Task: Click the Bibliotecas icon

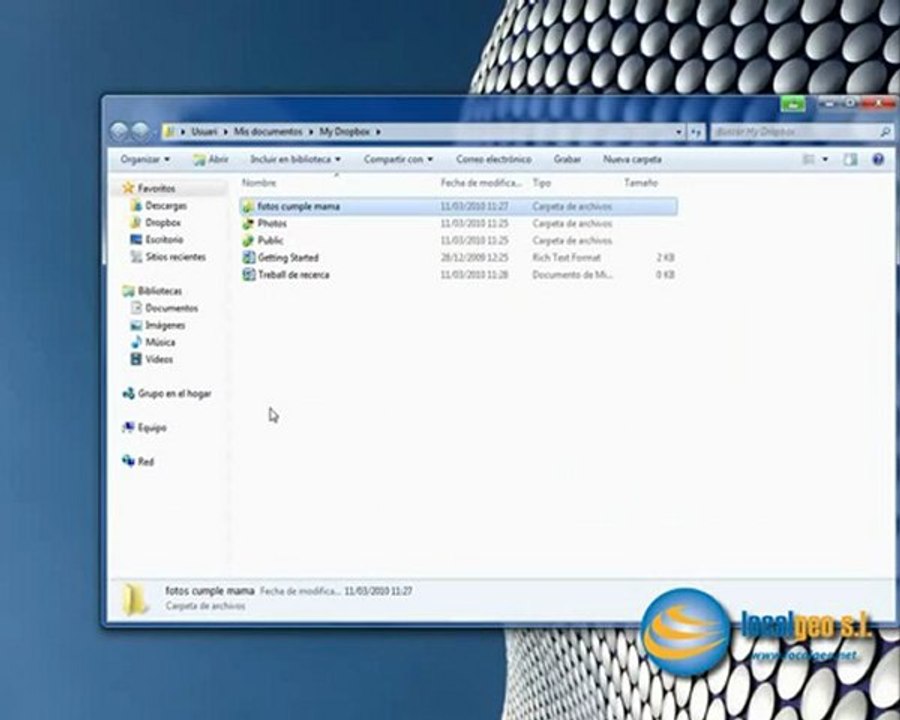Action: point(129,291)
